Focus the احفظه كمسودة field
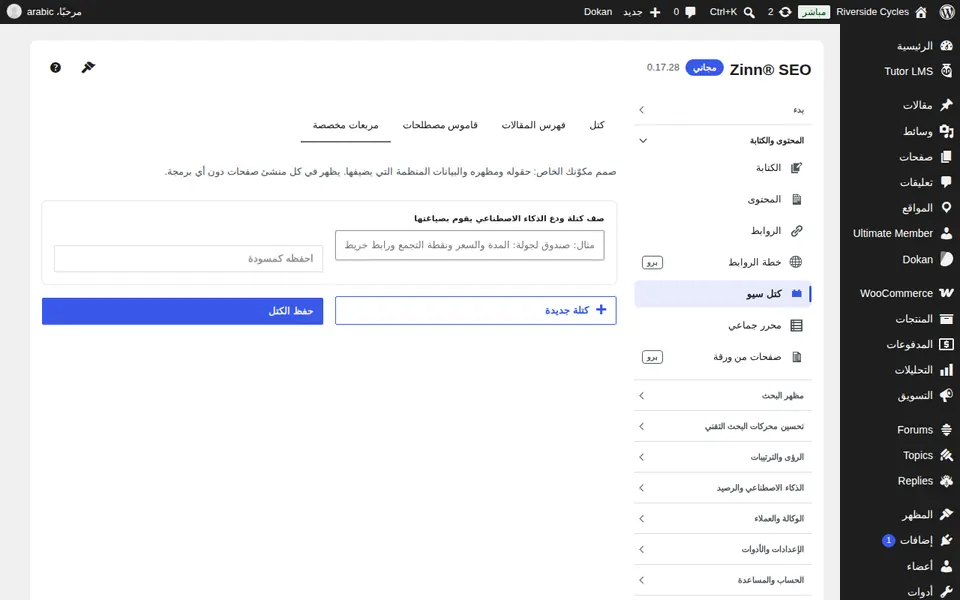The width and height of the screenshot is (960, 600). click(188, 258)
